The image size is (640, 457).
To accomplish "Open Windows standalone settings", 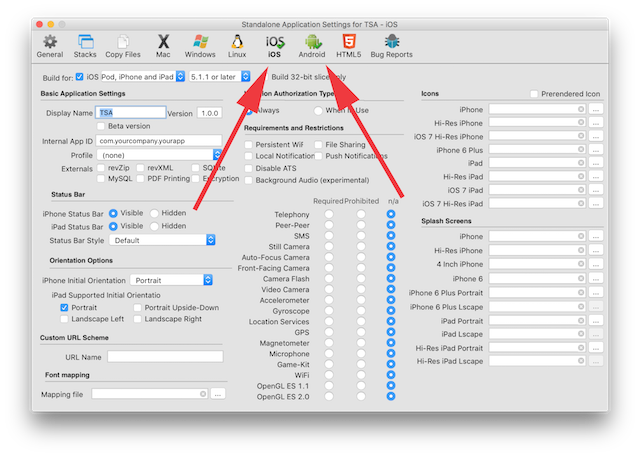I will pyautogui.click(x=200, y=46).
